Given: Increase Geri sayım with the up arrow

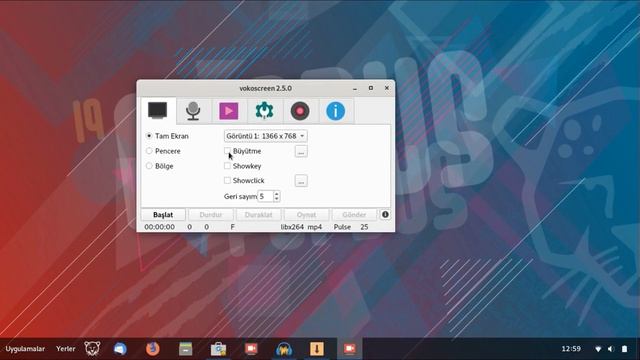Looking at the screenshot, I should coord(276,193).
